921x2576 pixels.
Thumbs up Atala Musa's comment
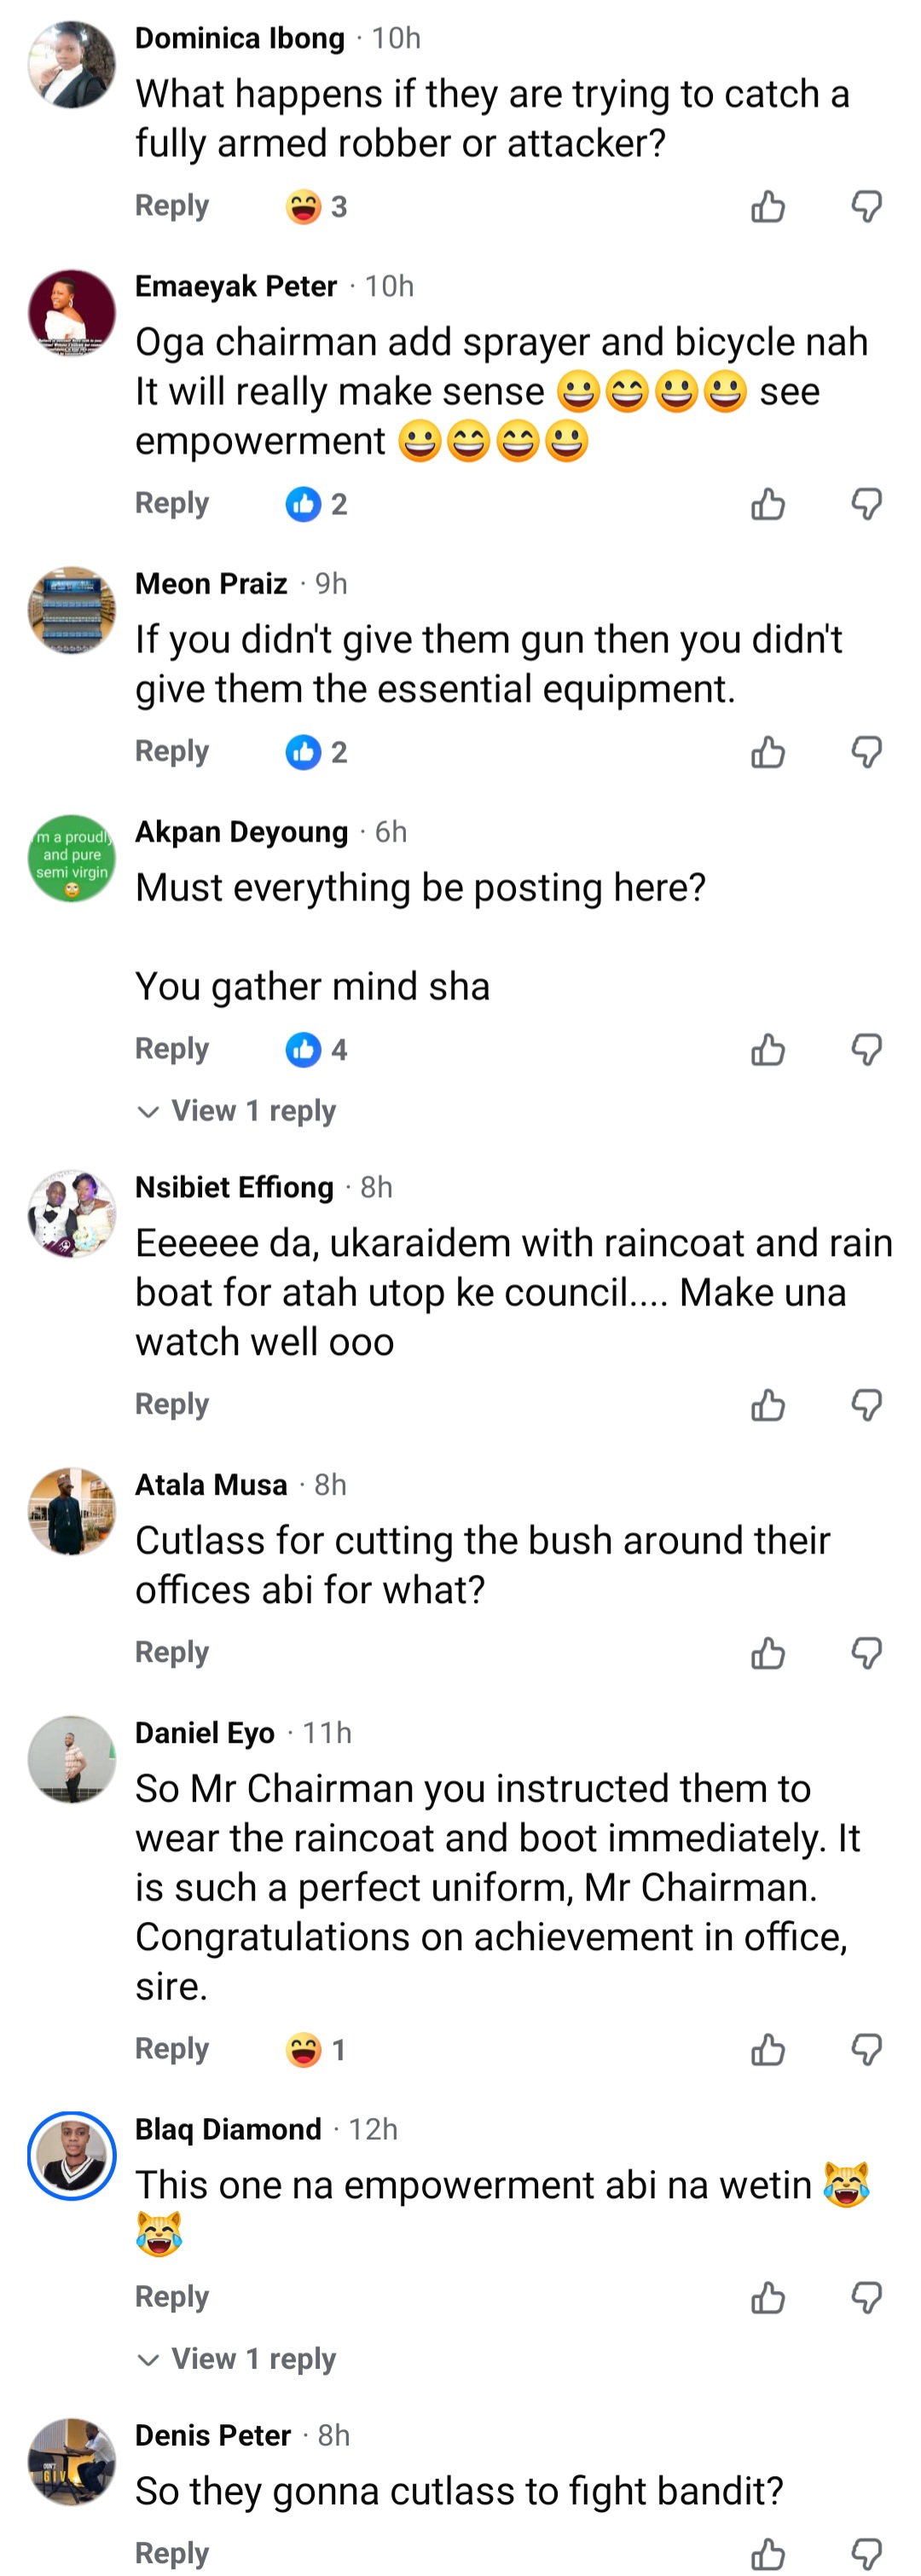(x=767, y=1653)
